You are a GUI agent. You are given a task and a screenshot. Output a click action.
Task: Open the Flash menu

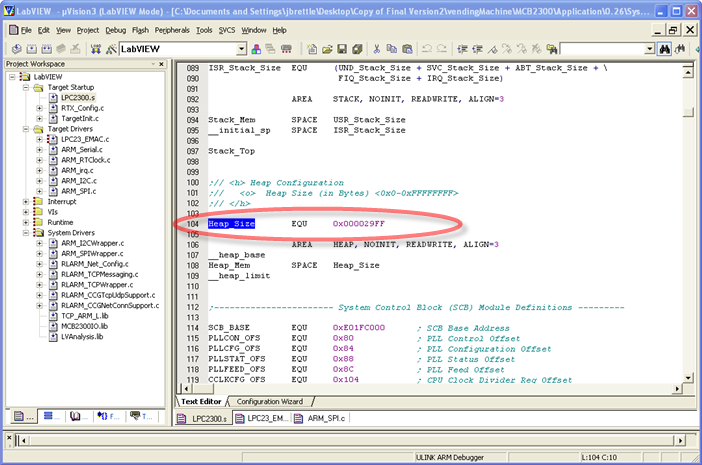[x=140, y=30]
